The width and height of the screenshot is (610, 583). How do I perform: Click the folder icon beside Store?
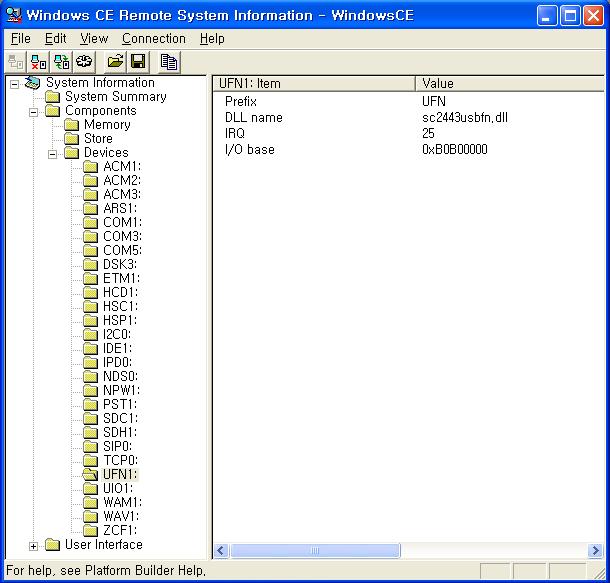(72, 138)
